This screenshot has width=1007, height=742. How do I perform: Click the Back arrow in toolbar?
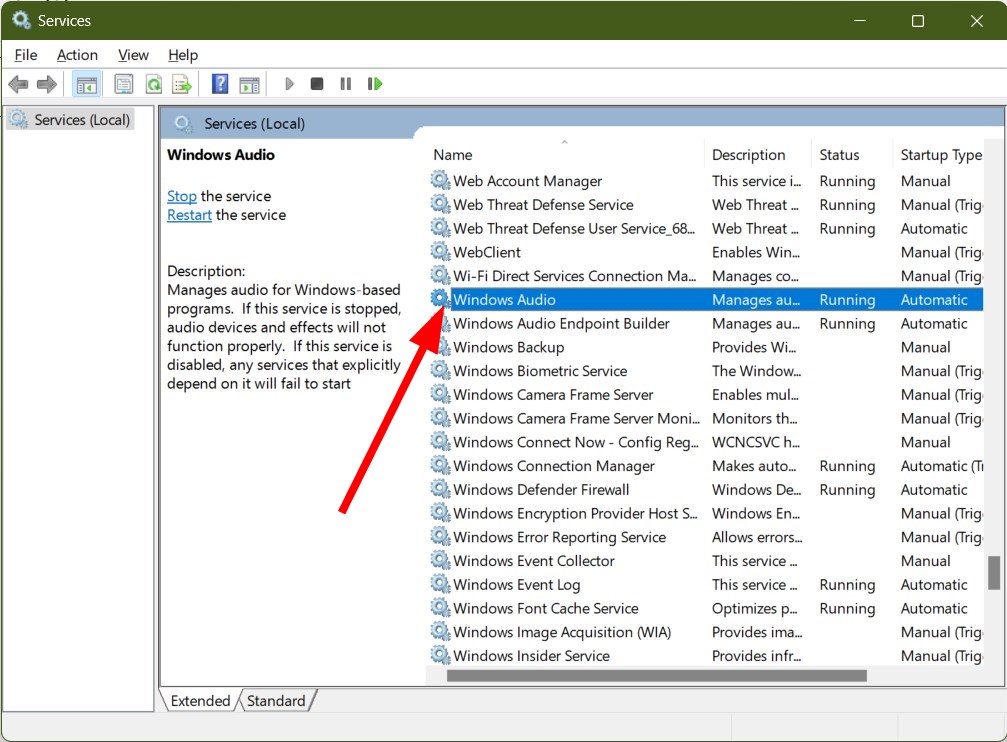(x=18, y=84)
